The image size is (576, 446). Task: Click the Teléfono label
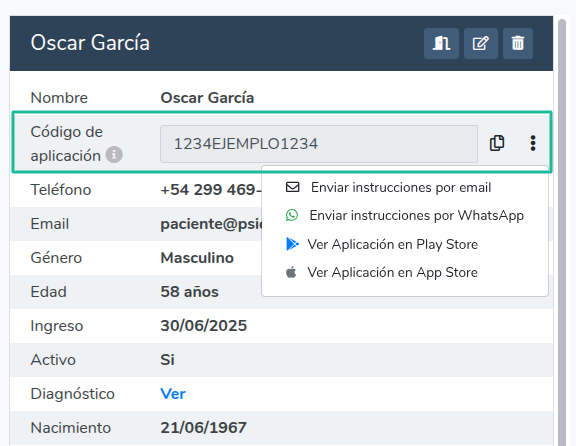point(61,190)
